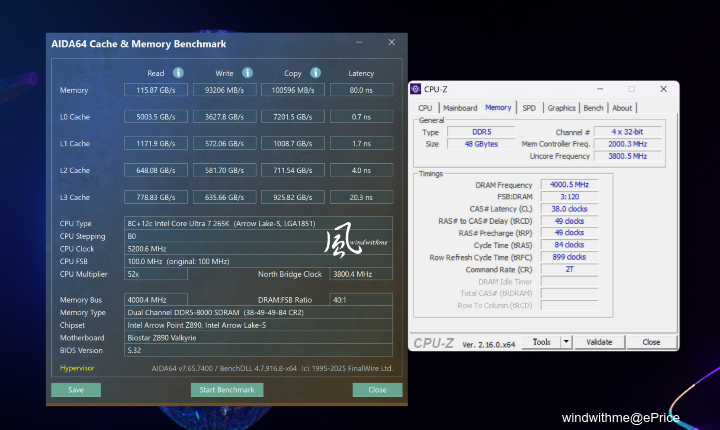Click the Hypervisor label in AIDA64
720x430 pixels.
(77, 368)
